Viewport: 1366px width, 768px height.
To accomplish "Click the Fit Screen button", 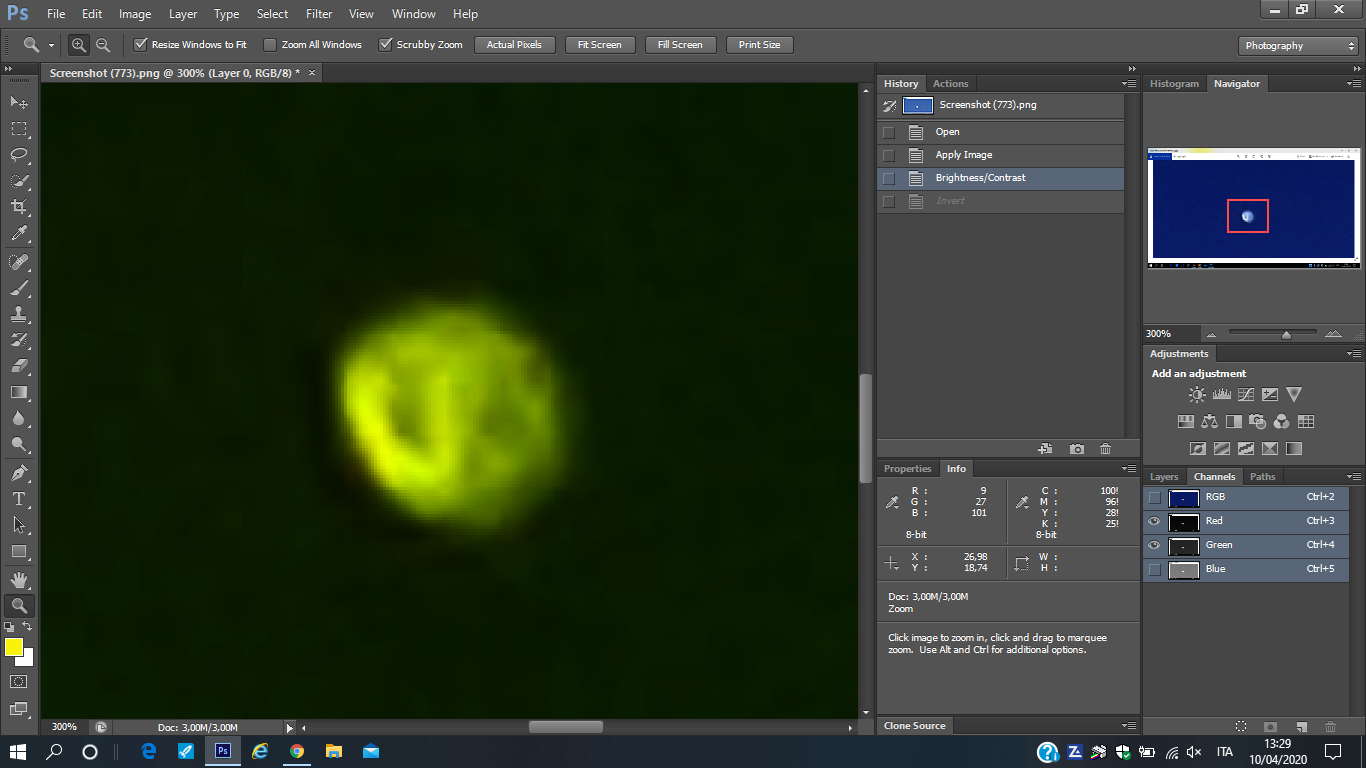I will 600,45.
